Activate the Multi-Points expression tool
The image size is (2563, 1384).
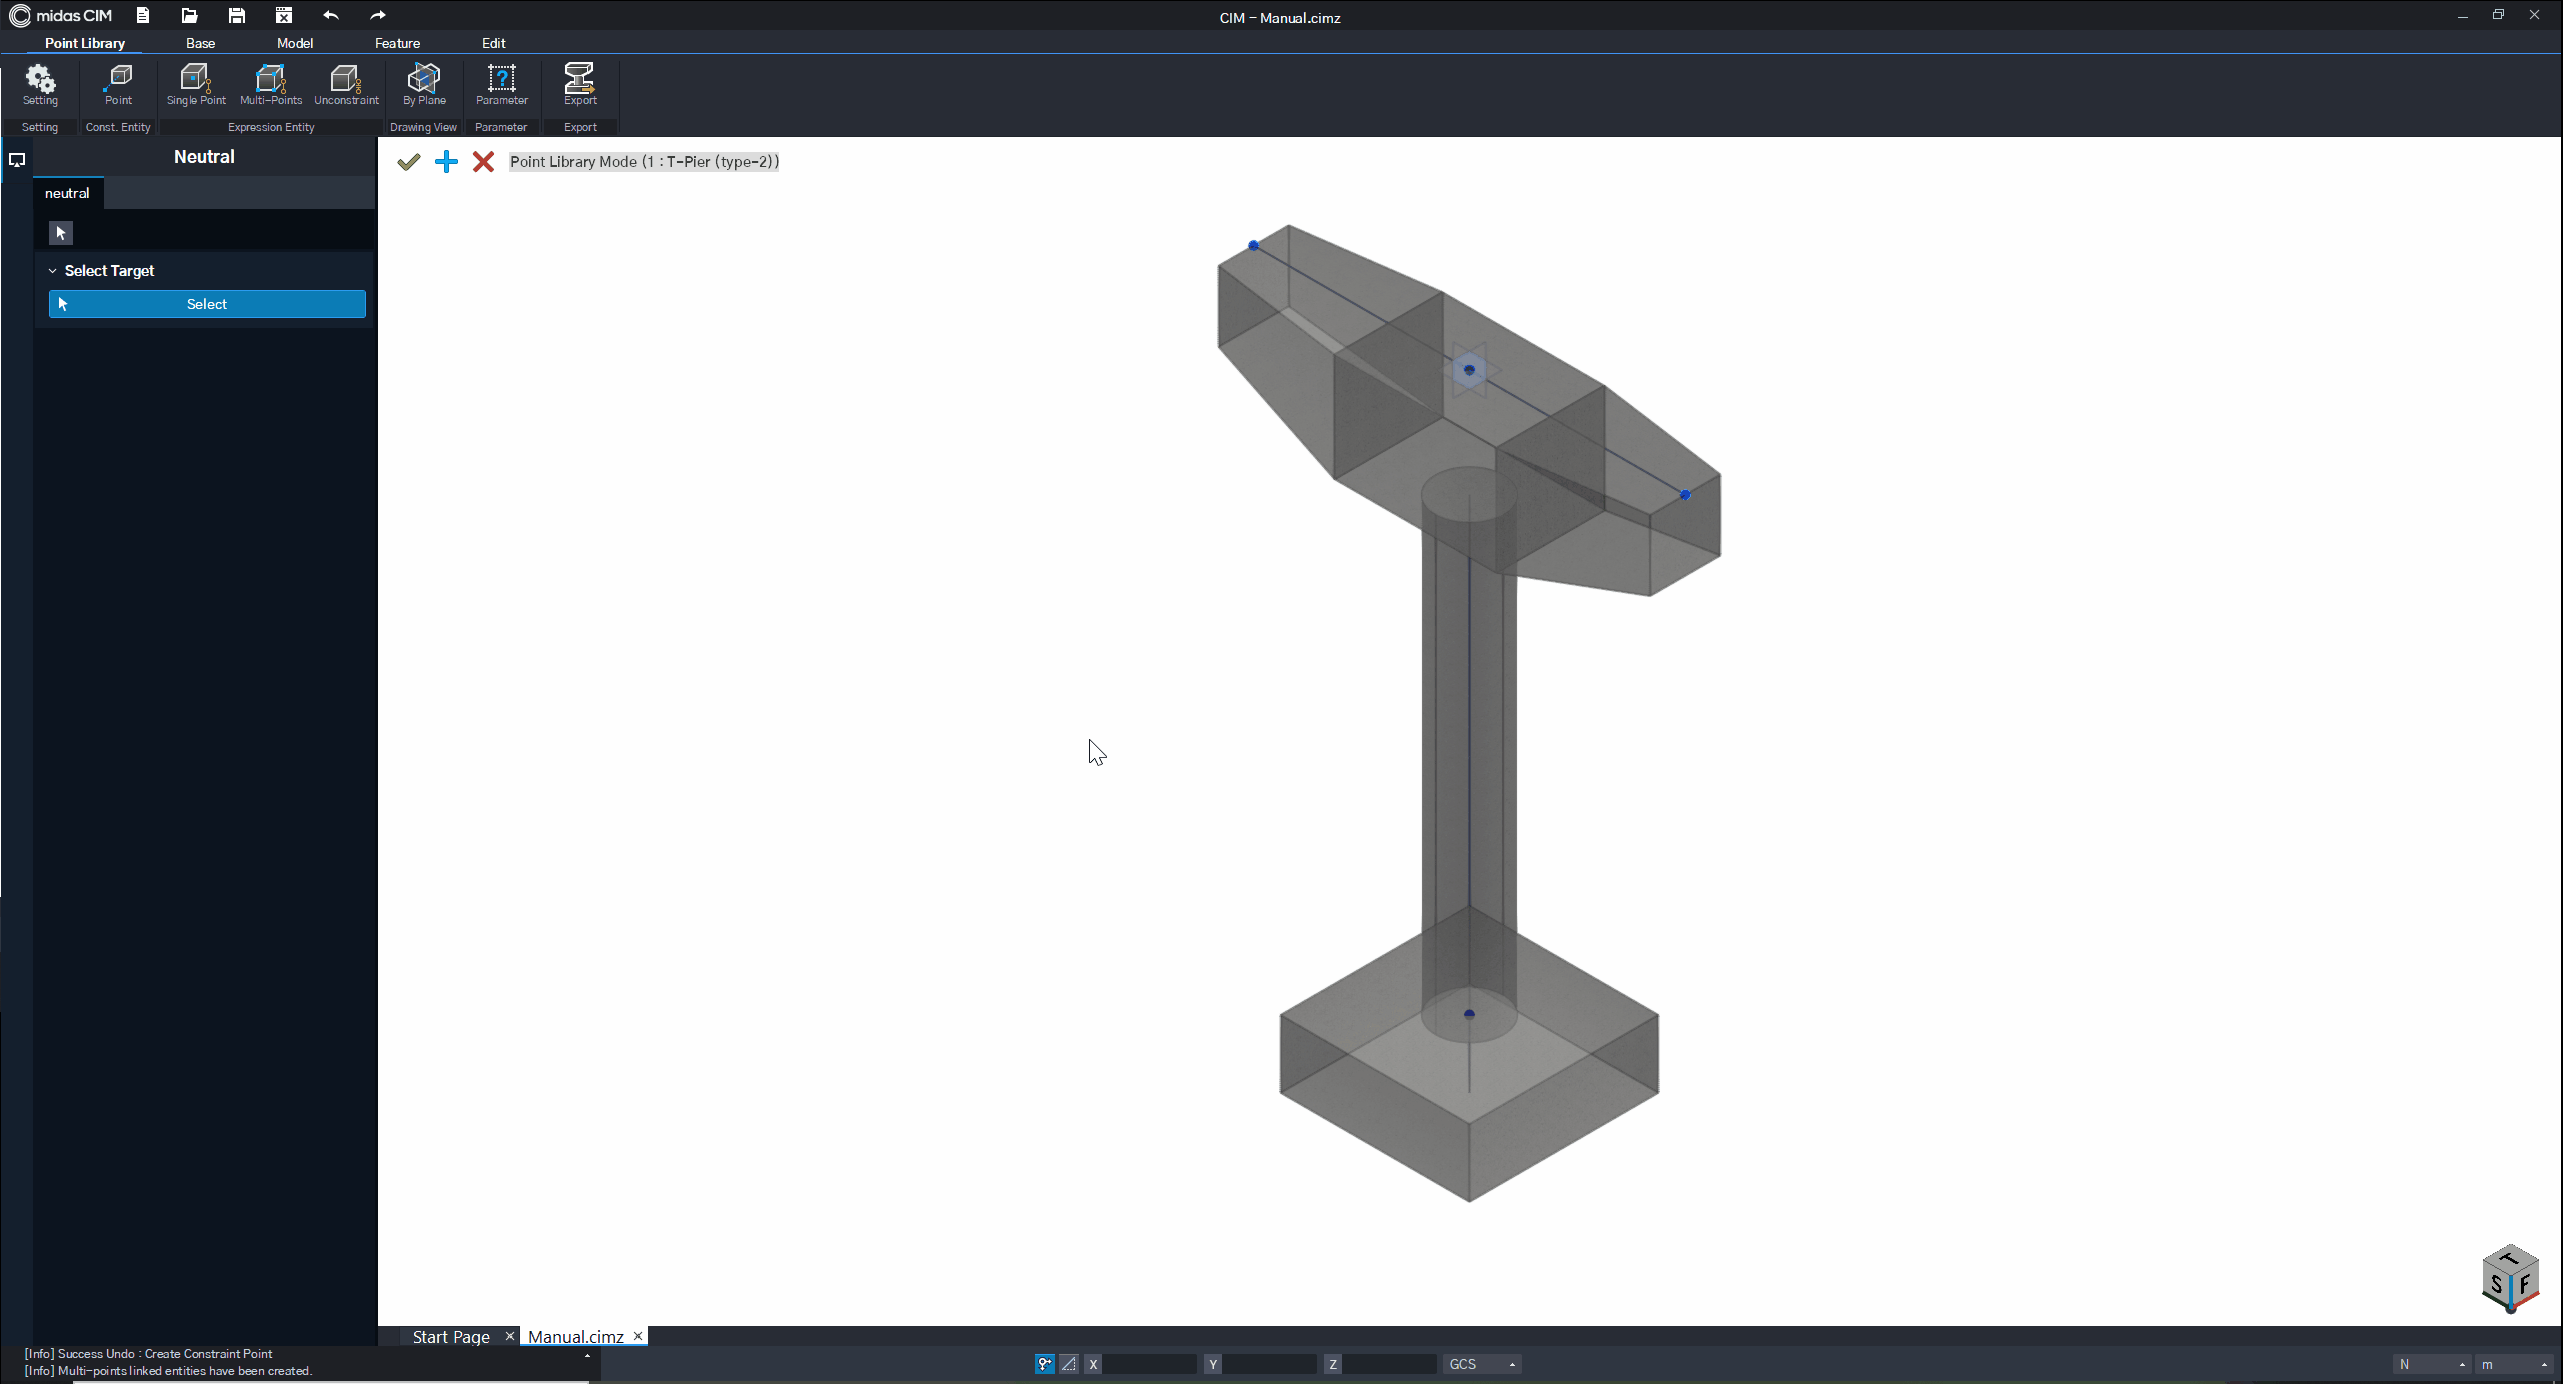point(271,85)
